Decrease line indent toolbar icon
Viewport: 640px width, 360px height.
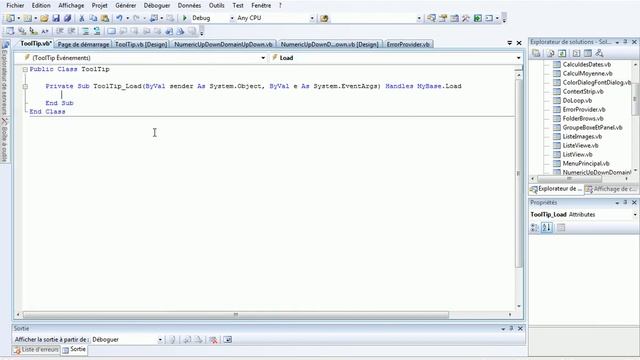(x=60, y=31)
